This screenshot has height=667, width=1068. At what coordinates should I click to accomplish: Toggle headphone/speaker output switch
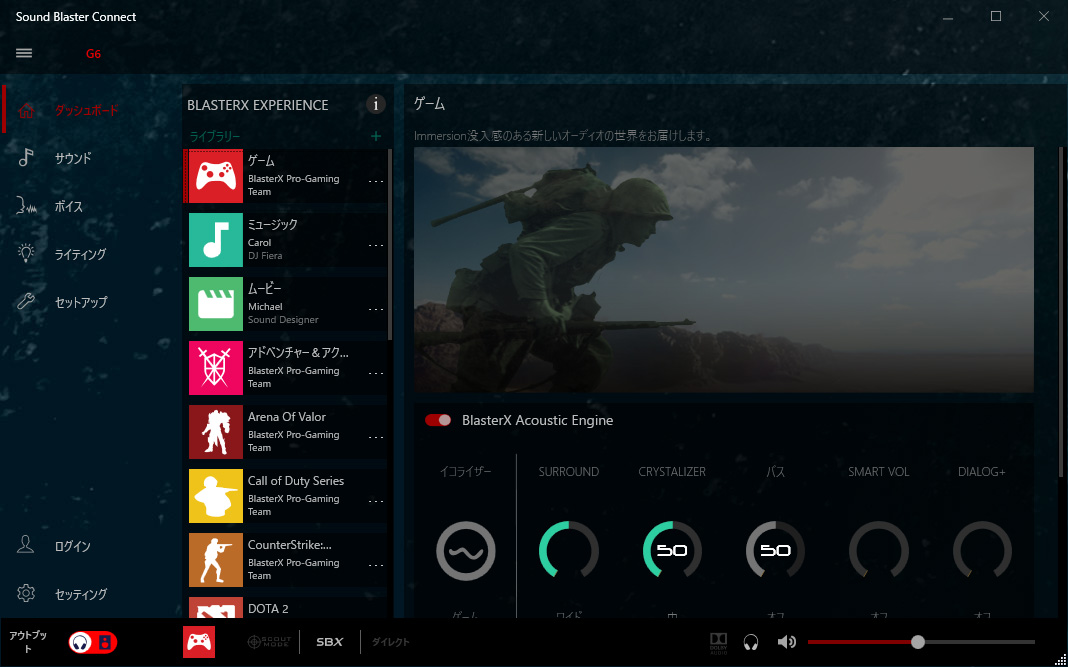(x=93, y=642)
